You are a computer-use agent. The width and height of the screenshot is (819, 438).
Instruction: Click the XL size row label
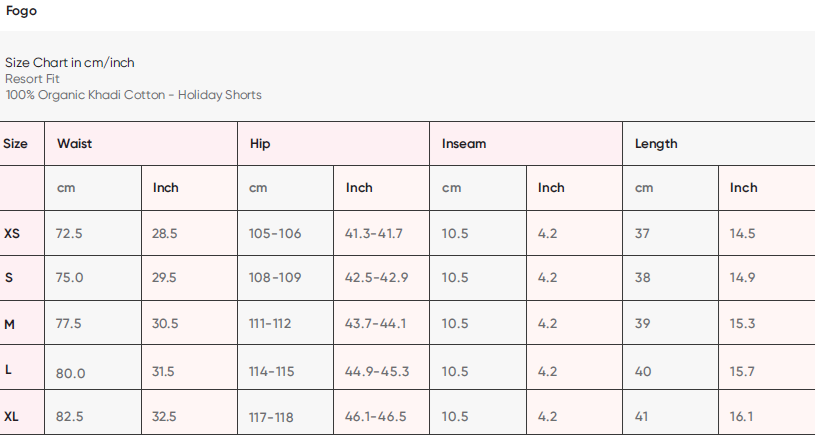pyautogui.click(x=12, y=417)
